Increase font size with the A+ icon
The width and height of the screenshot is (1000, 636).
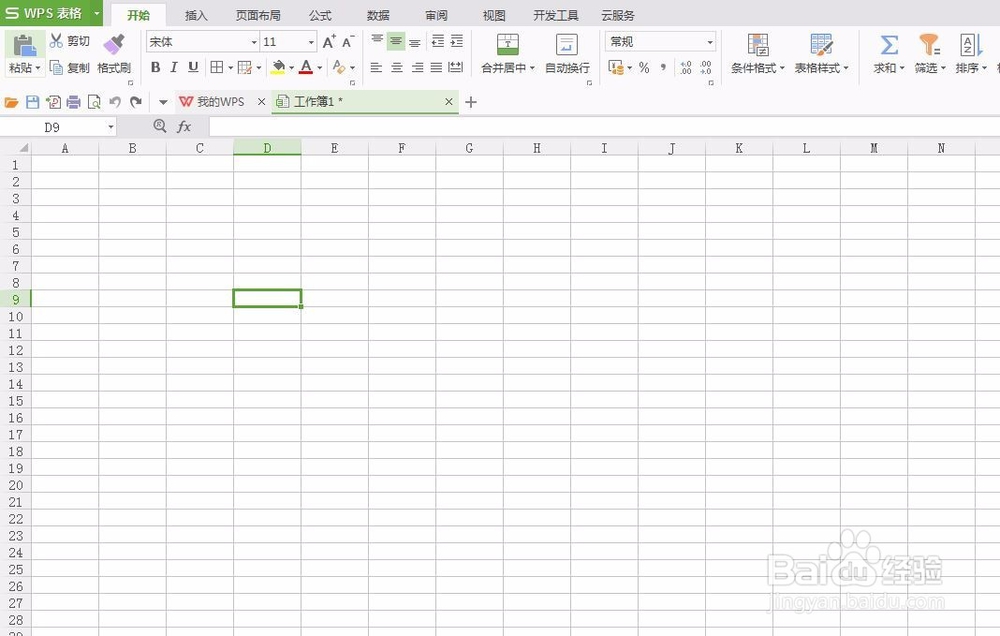tap(329, 42)
